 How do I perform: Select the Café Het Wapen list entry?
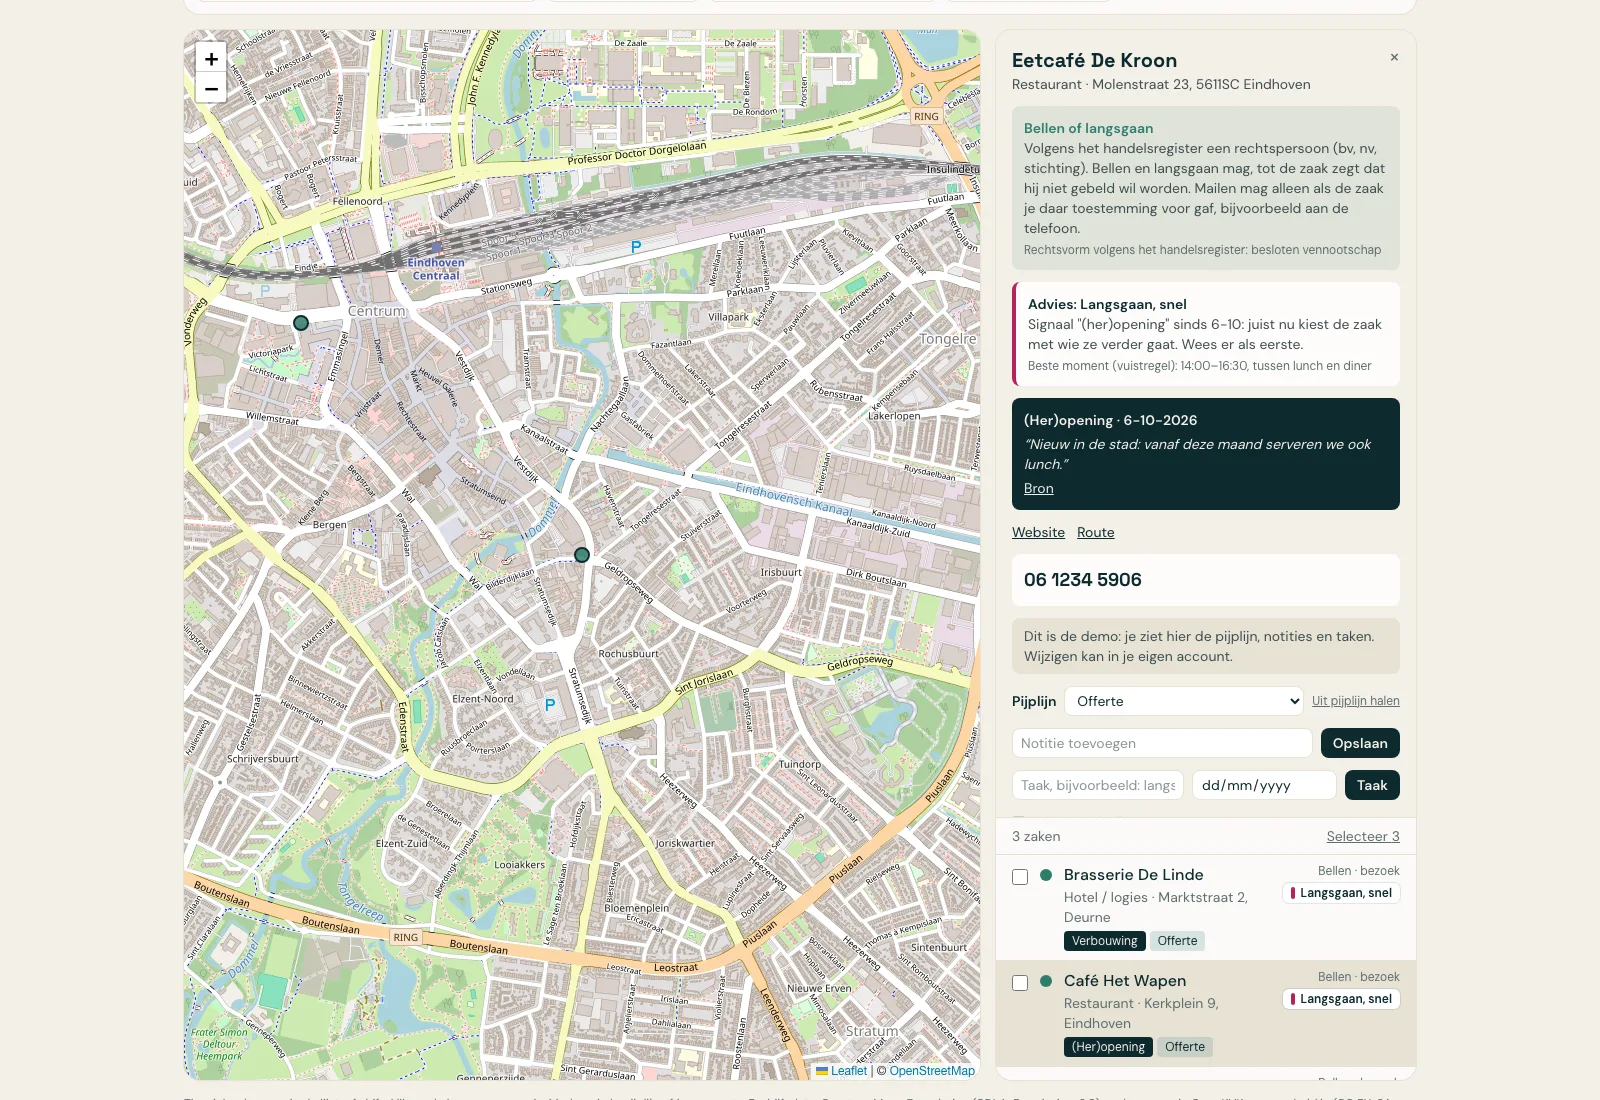[1206, 1014]
